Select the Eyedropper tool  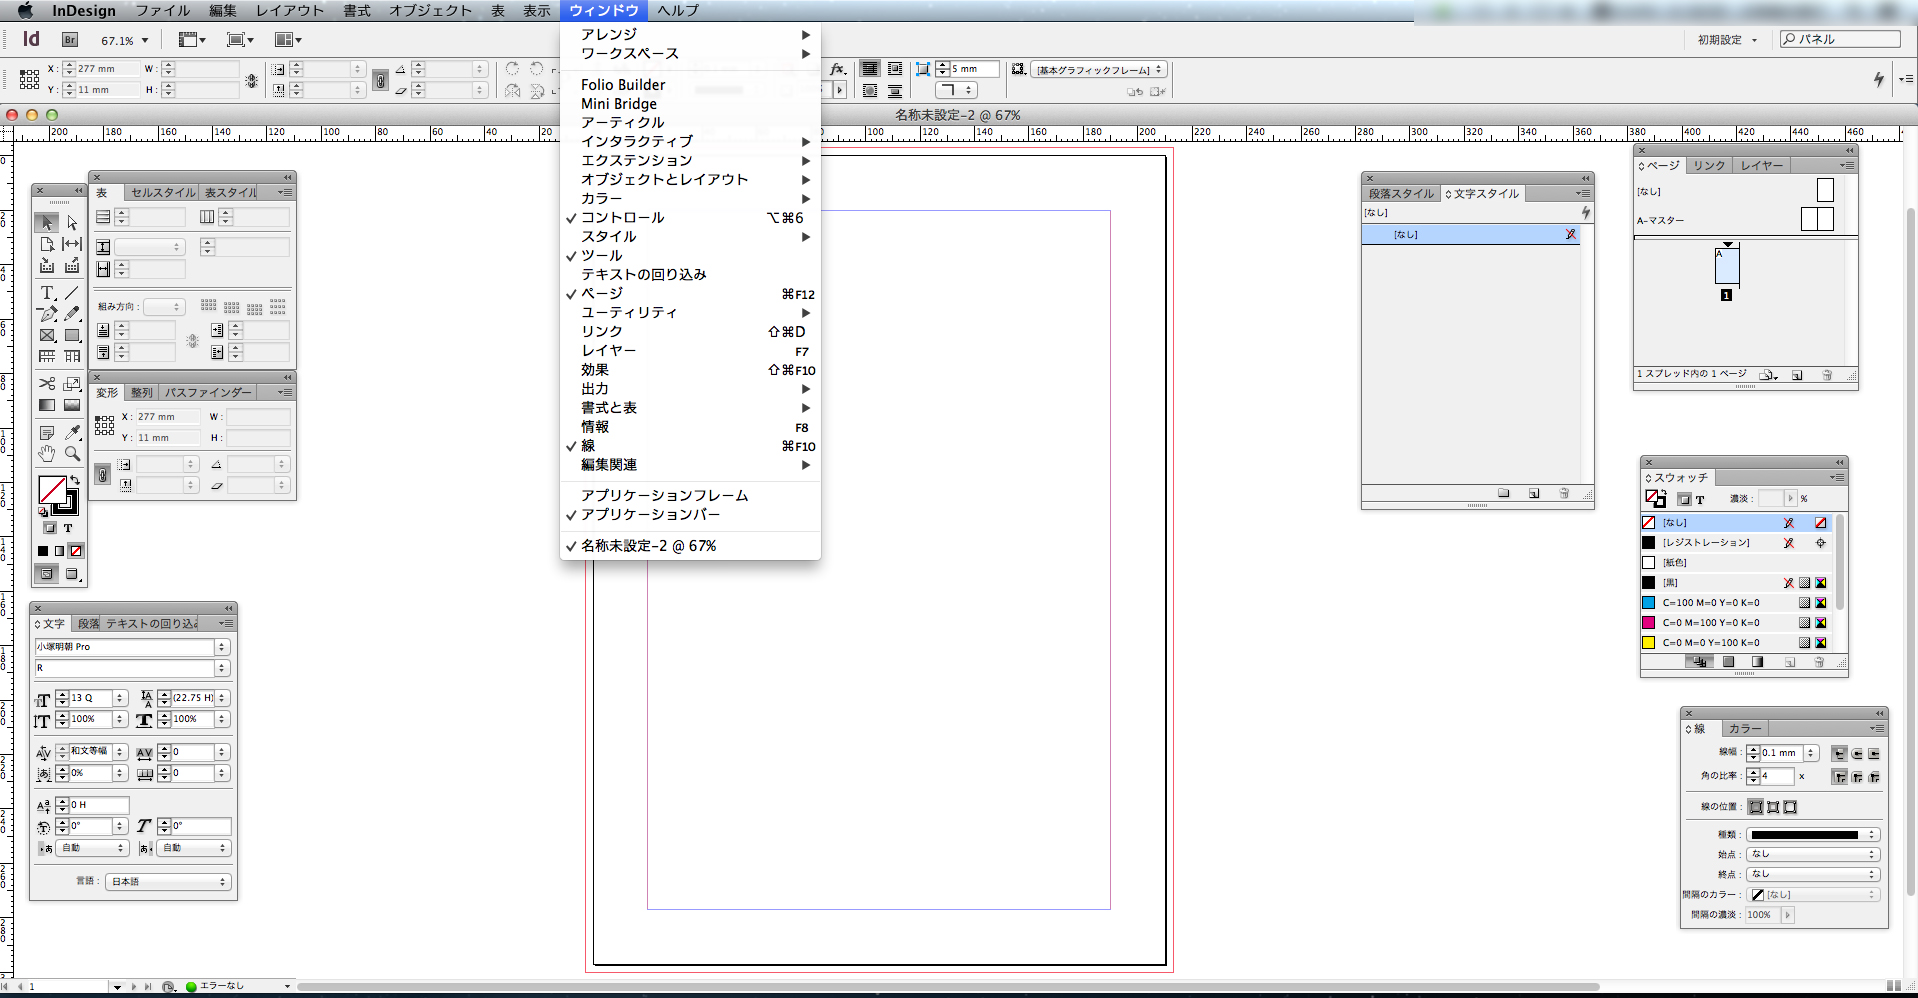pyautogui.click(x=72, y=433)
